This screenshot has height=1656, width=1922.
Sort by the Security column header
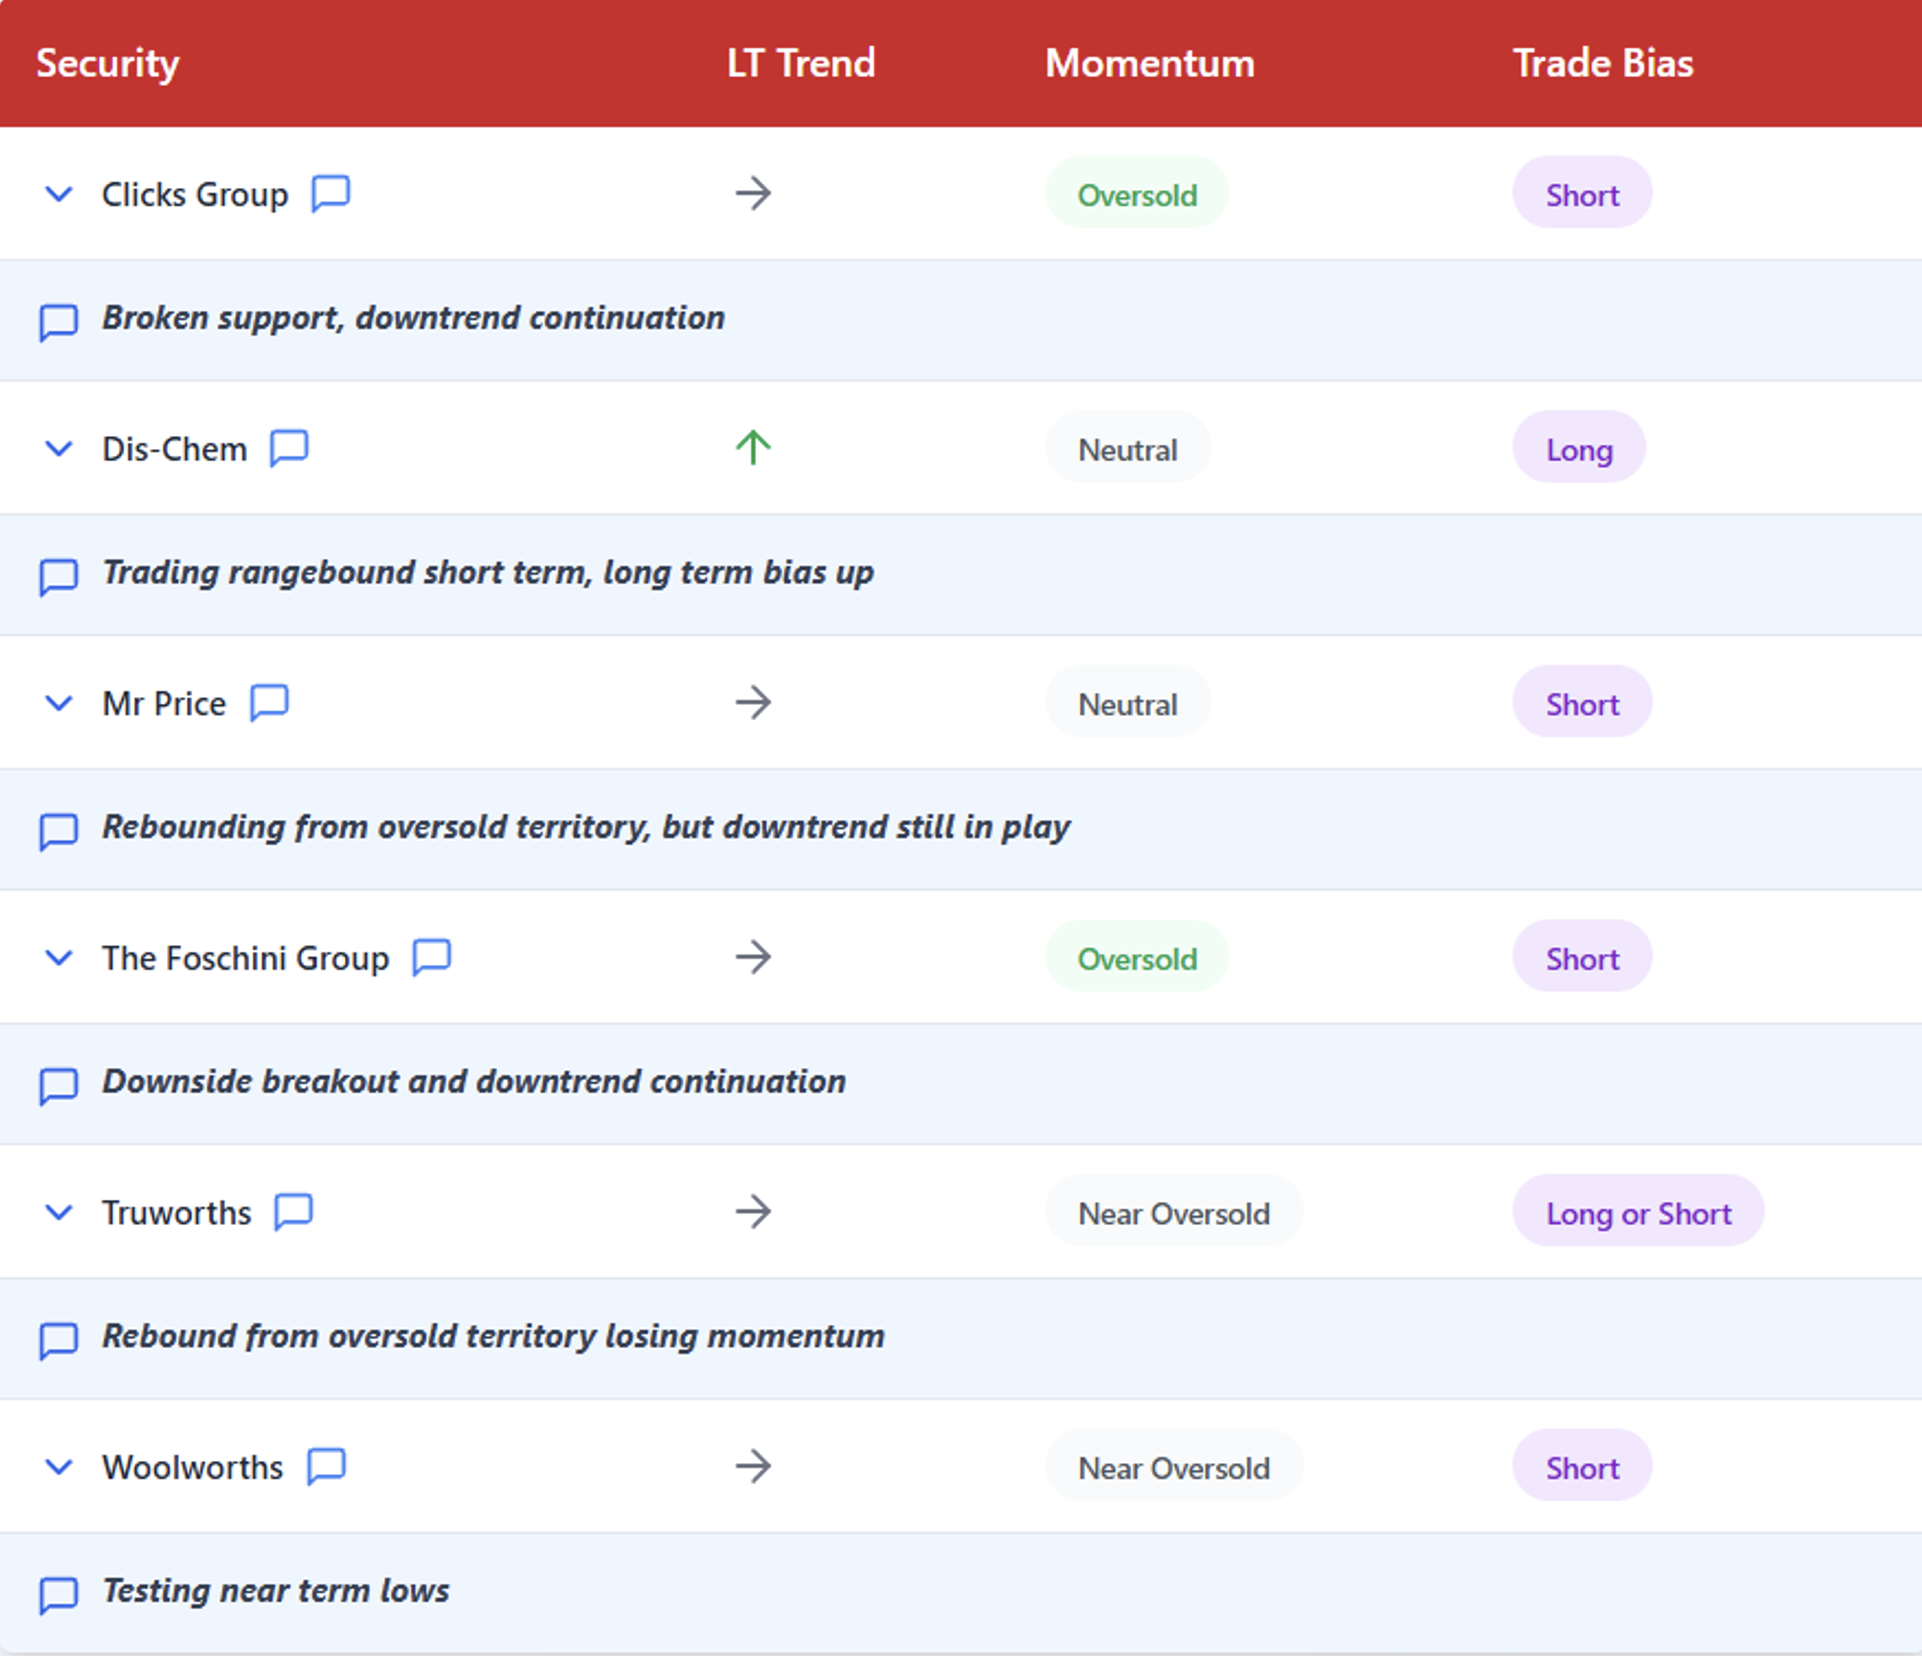(x=108, y=63)
